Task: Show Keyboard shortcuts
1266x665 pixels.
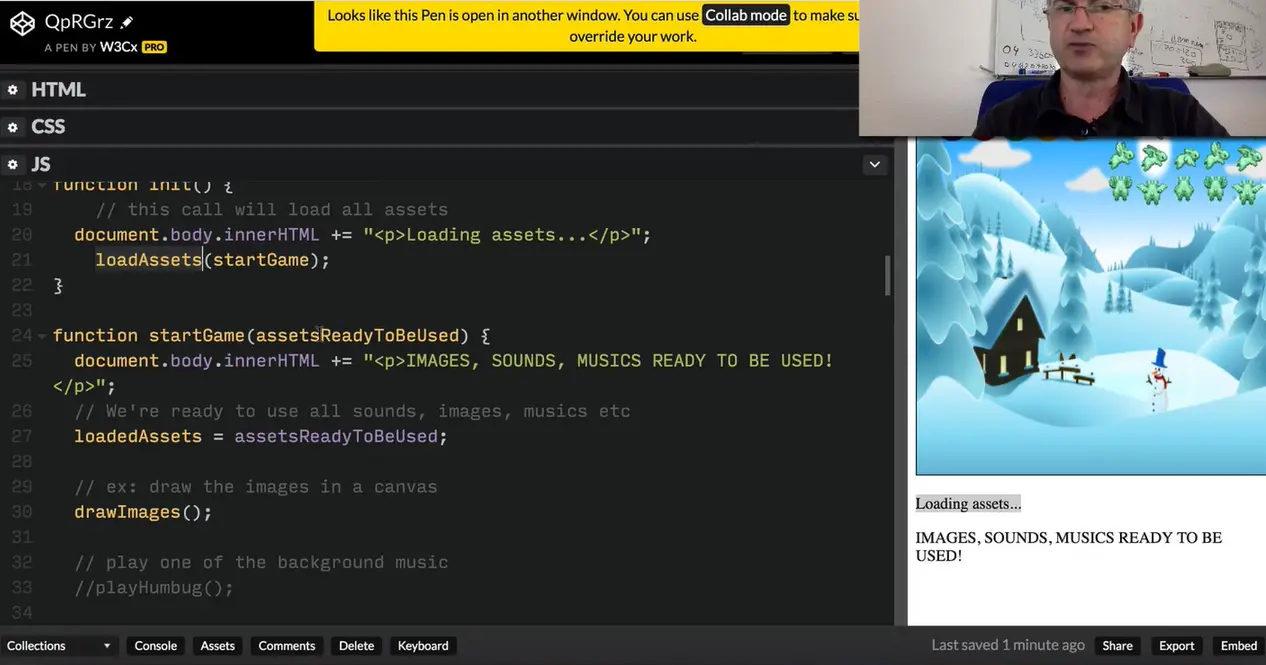Action: 423,646
